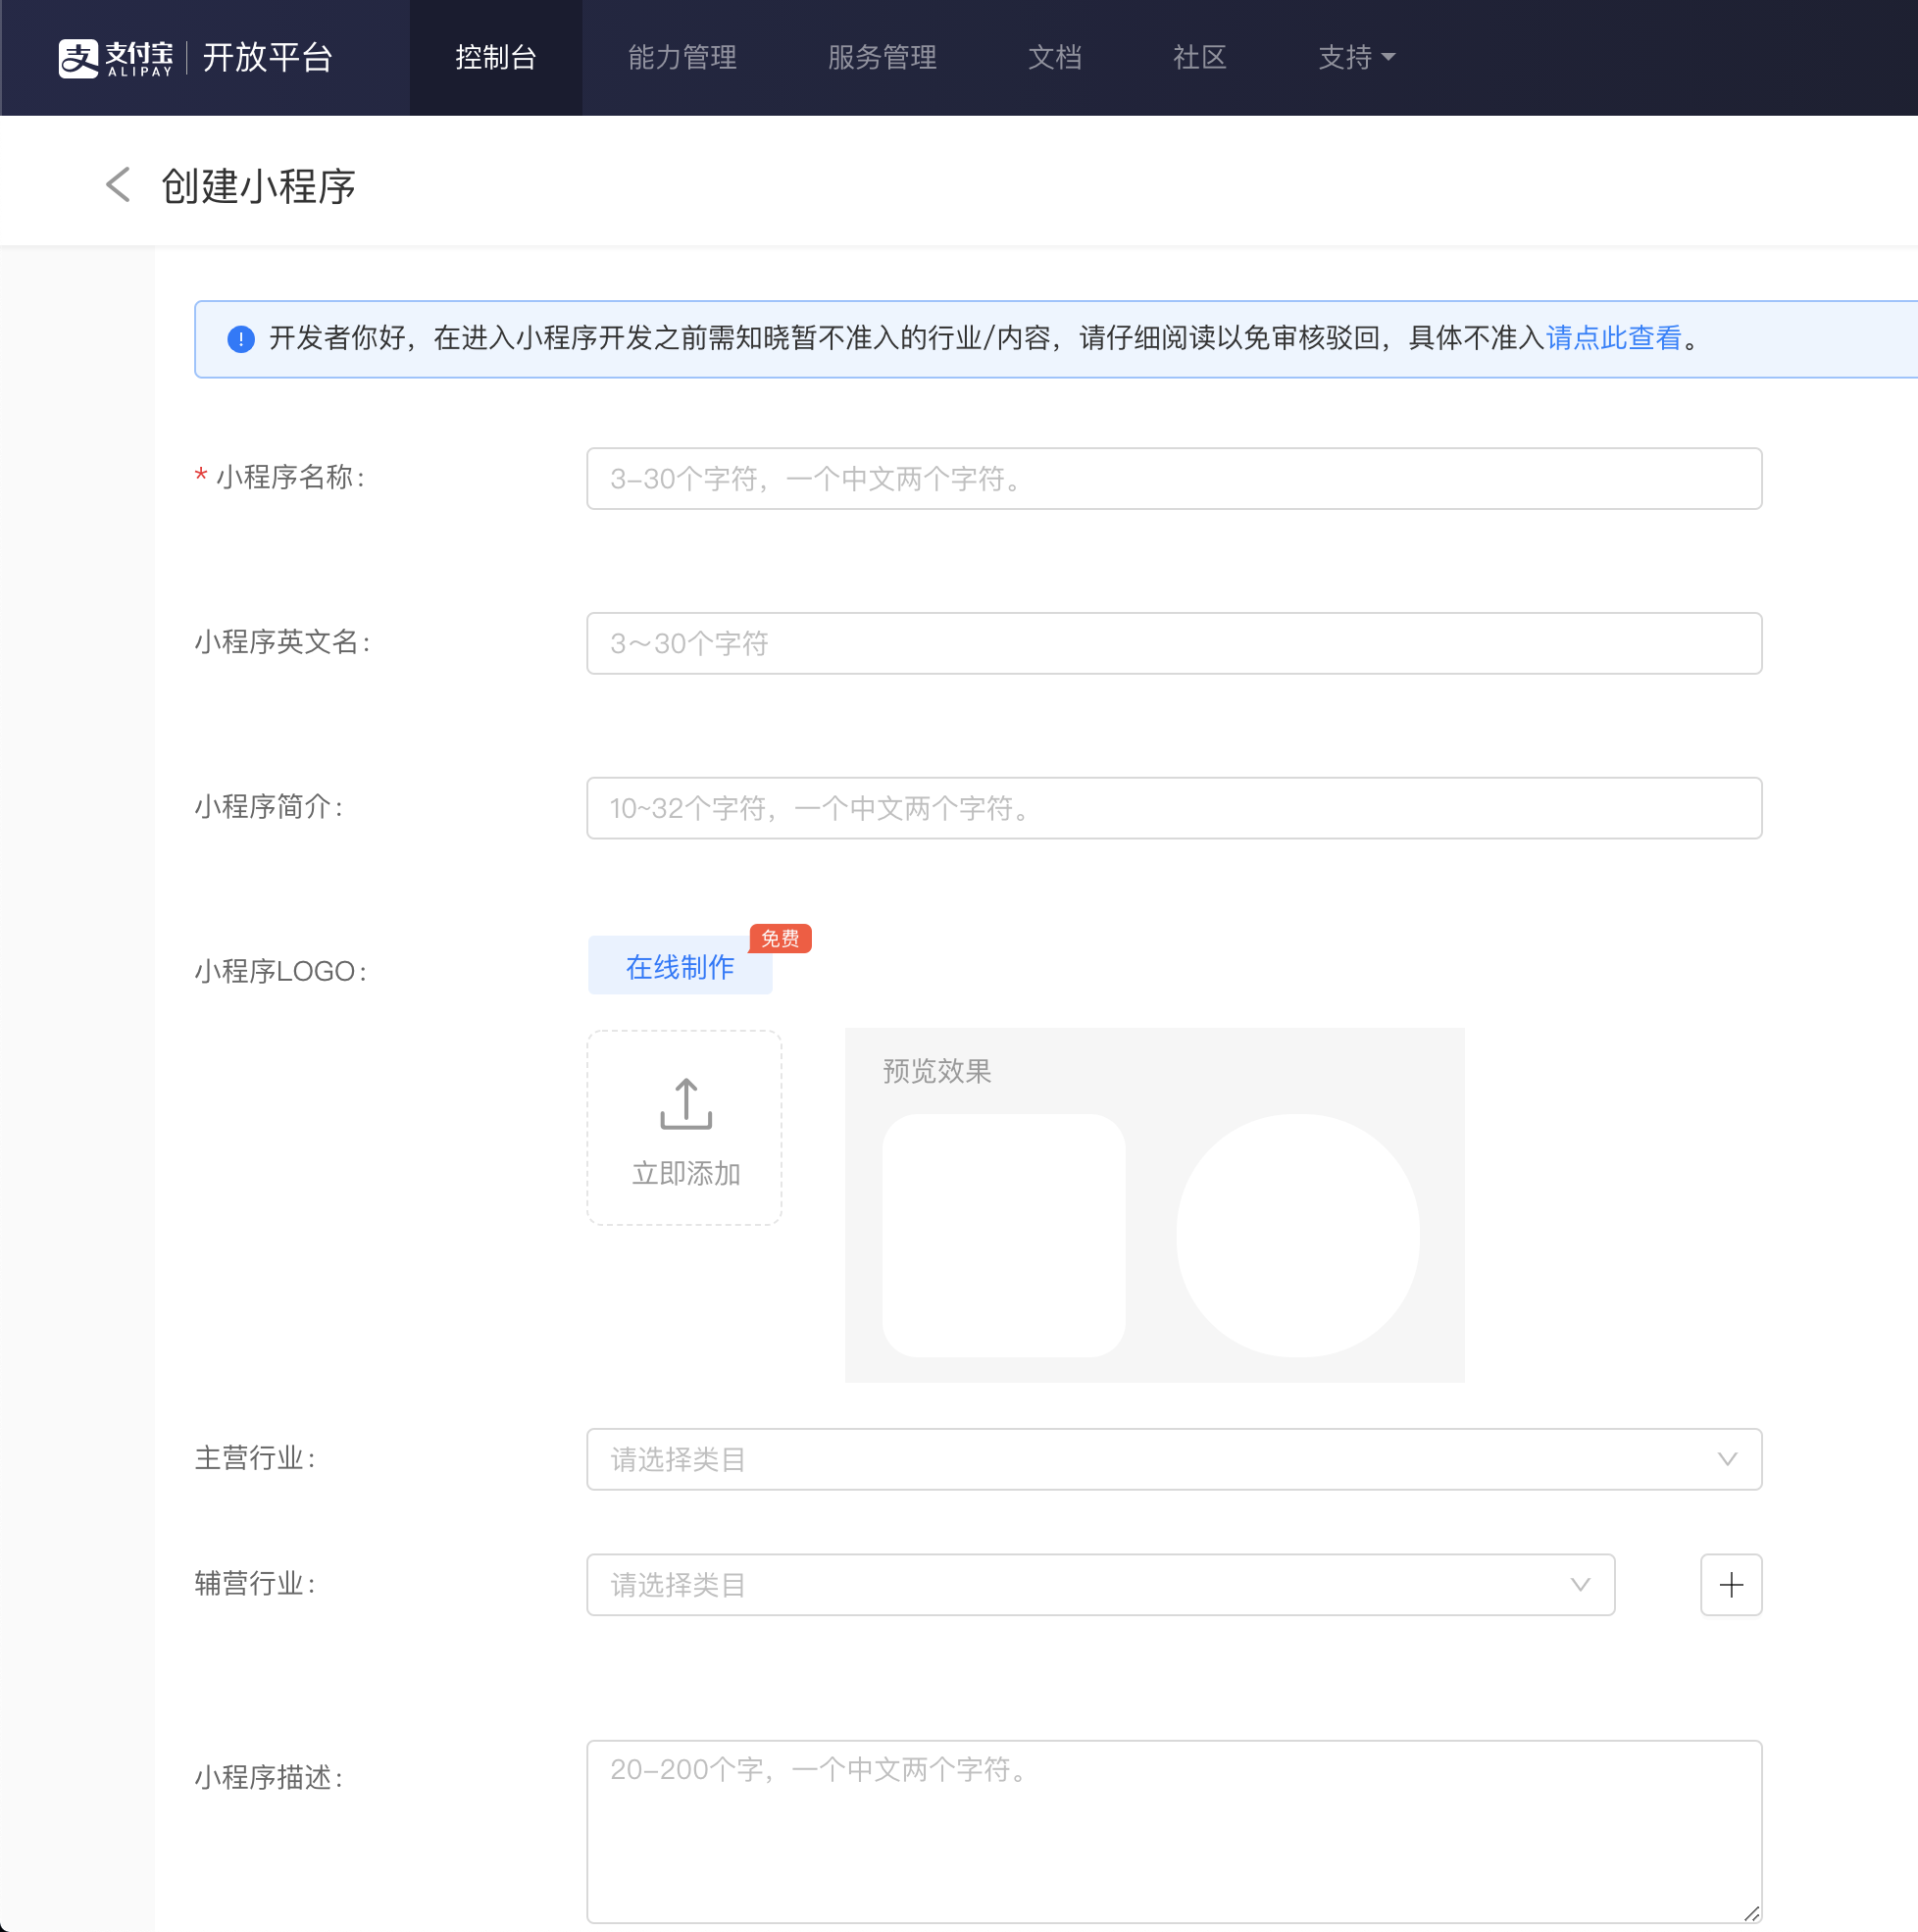Click into 小程序英文名 text field
1918x1932 pixels.
tap(1172, 643)
